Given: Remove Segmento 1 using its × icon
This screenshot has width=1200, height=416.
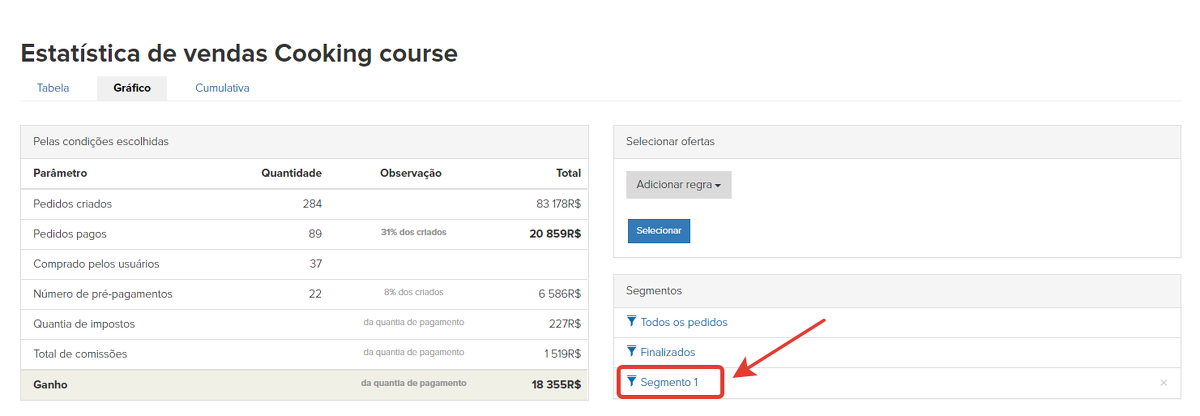Looking at the screenshot, I should pos(1163,383).
